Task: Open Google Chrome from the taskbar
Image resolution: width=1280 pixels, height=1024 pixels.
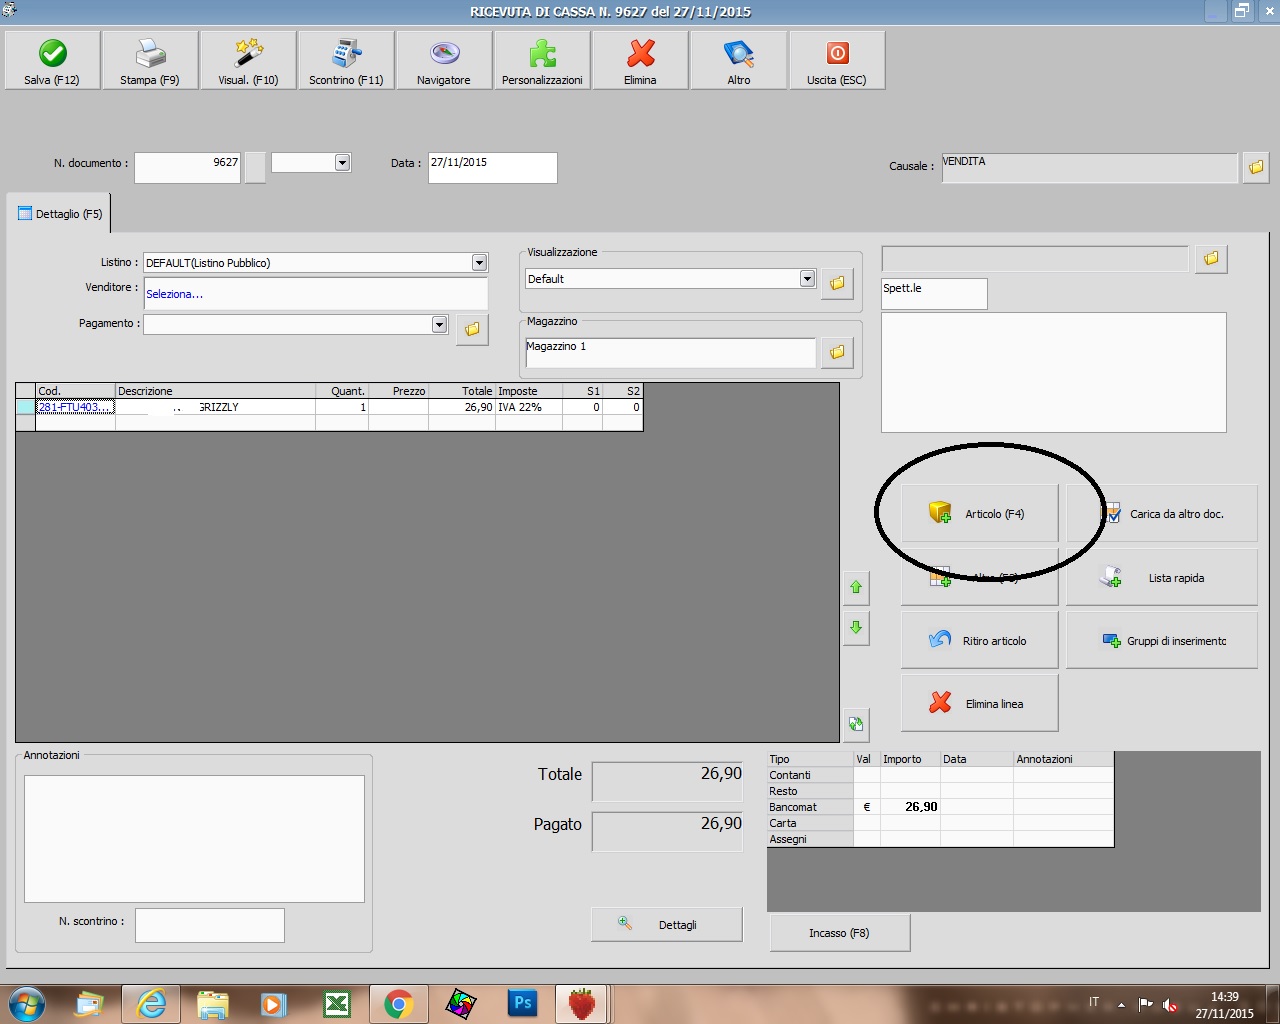Action: pyautogui.click(x=398, y=1003)
